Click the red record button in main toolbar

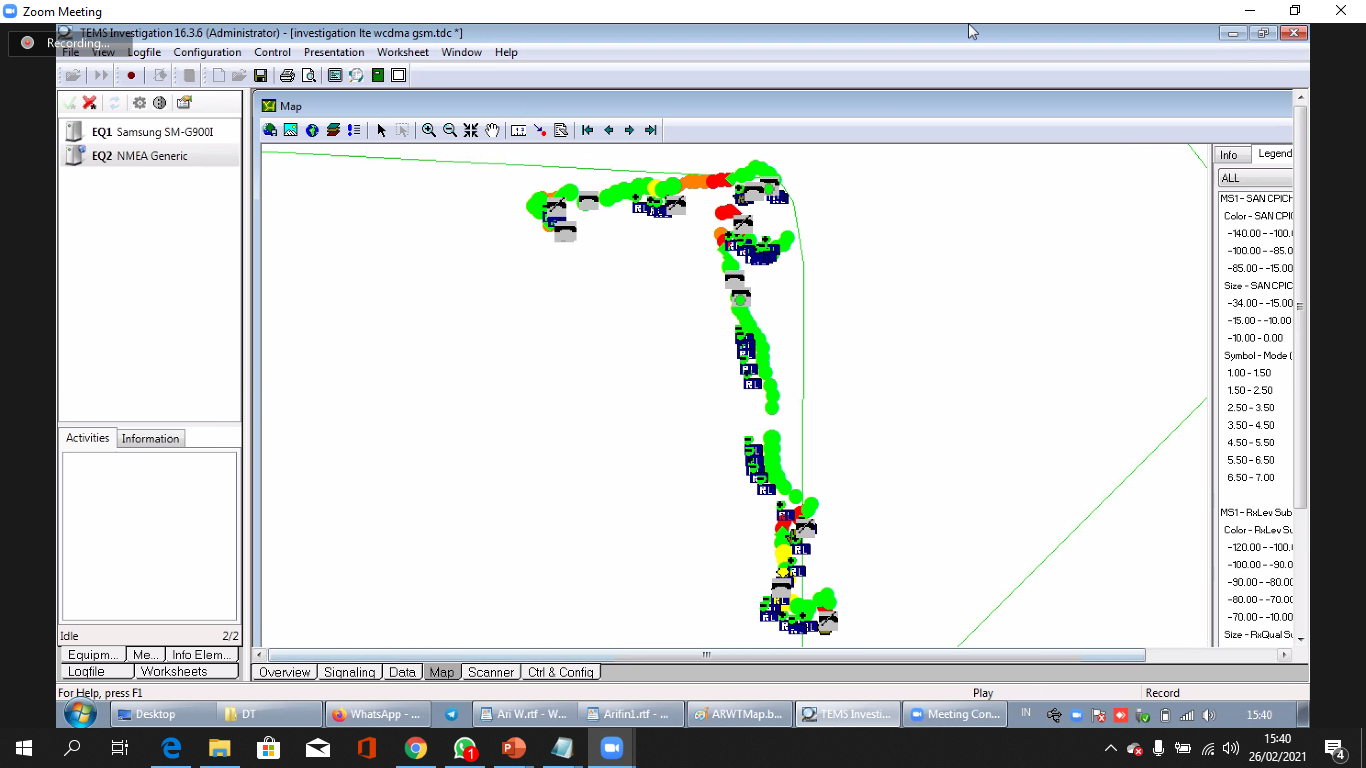[x=131, y=75]
